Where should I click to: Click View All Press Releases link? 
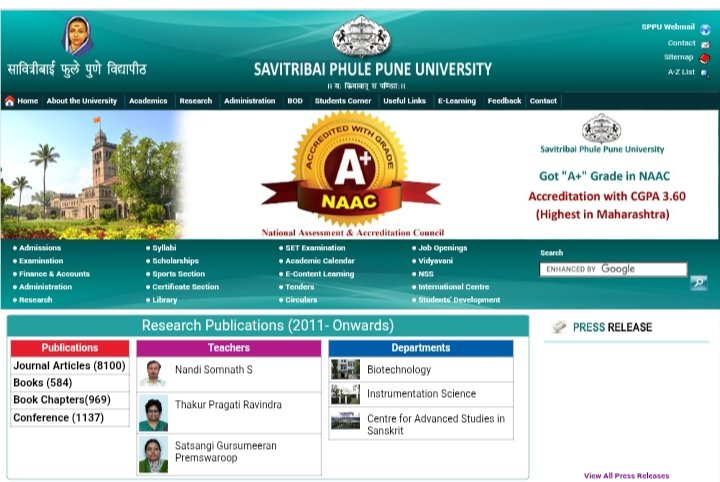pos(626,476)
